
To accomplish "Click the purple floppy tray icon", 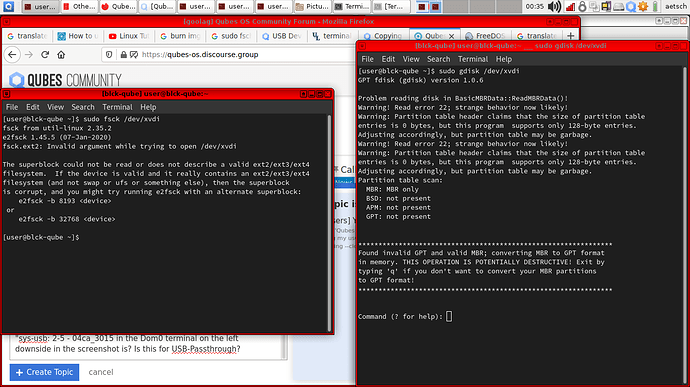I will (x=606, y=6).
